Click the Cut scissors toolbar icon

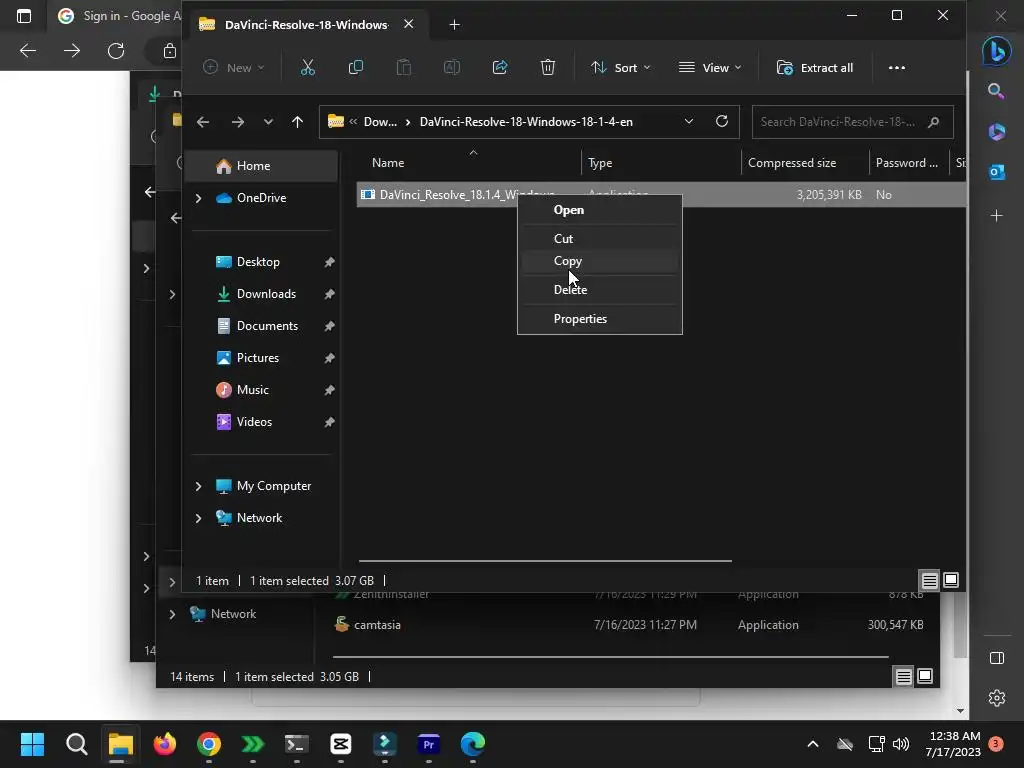pyautogui.click(x=308, y=67)
